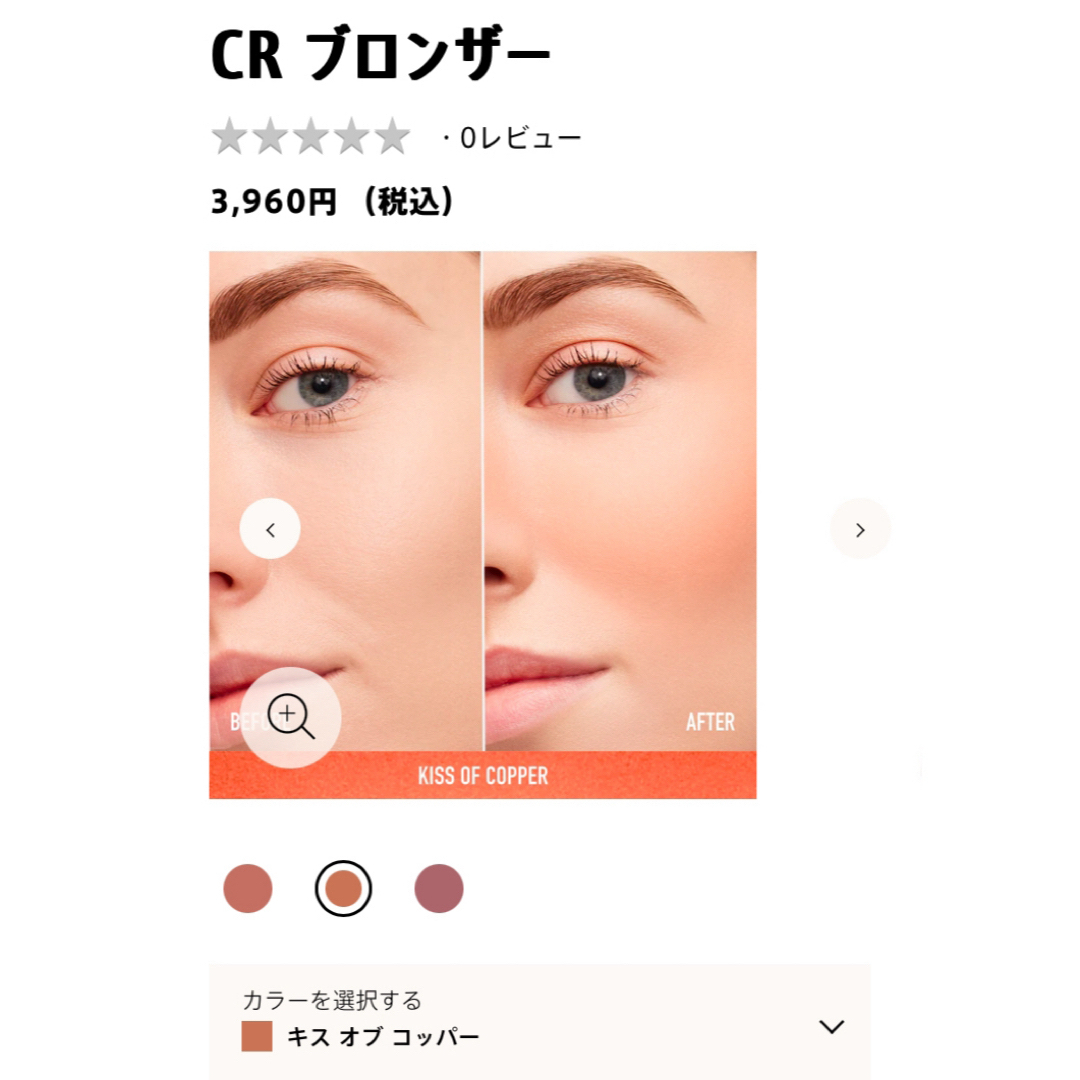Open the カラーを選択する dropdown
Image resolution: width=1080 pixels, height=1080 pixels.
(540, 1021)
